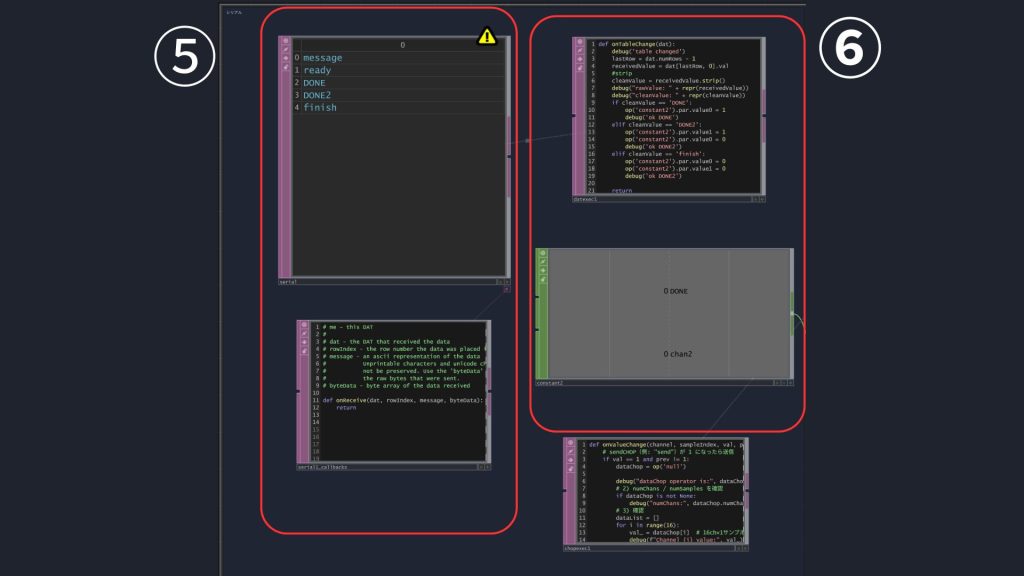Toggle the bottom-most flag on constant2 node

pos(543,279)
